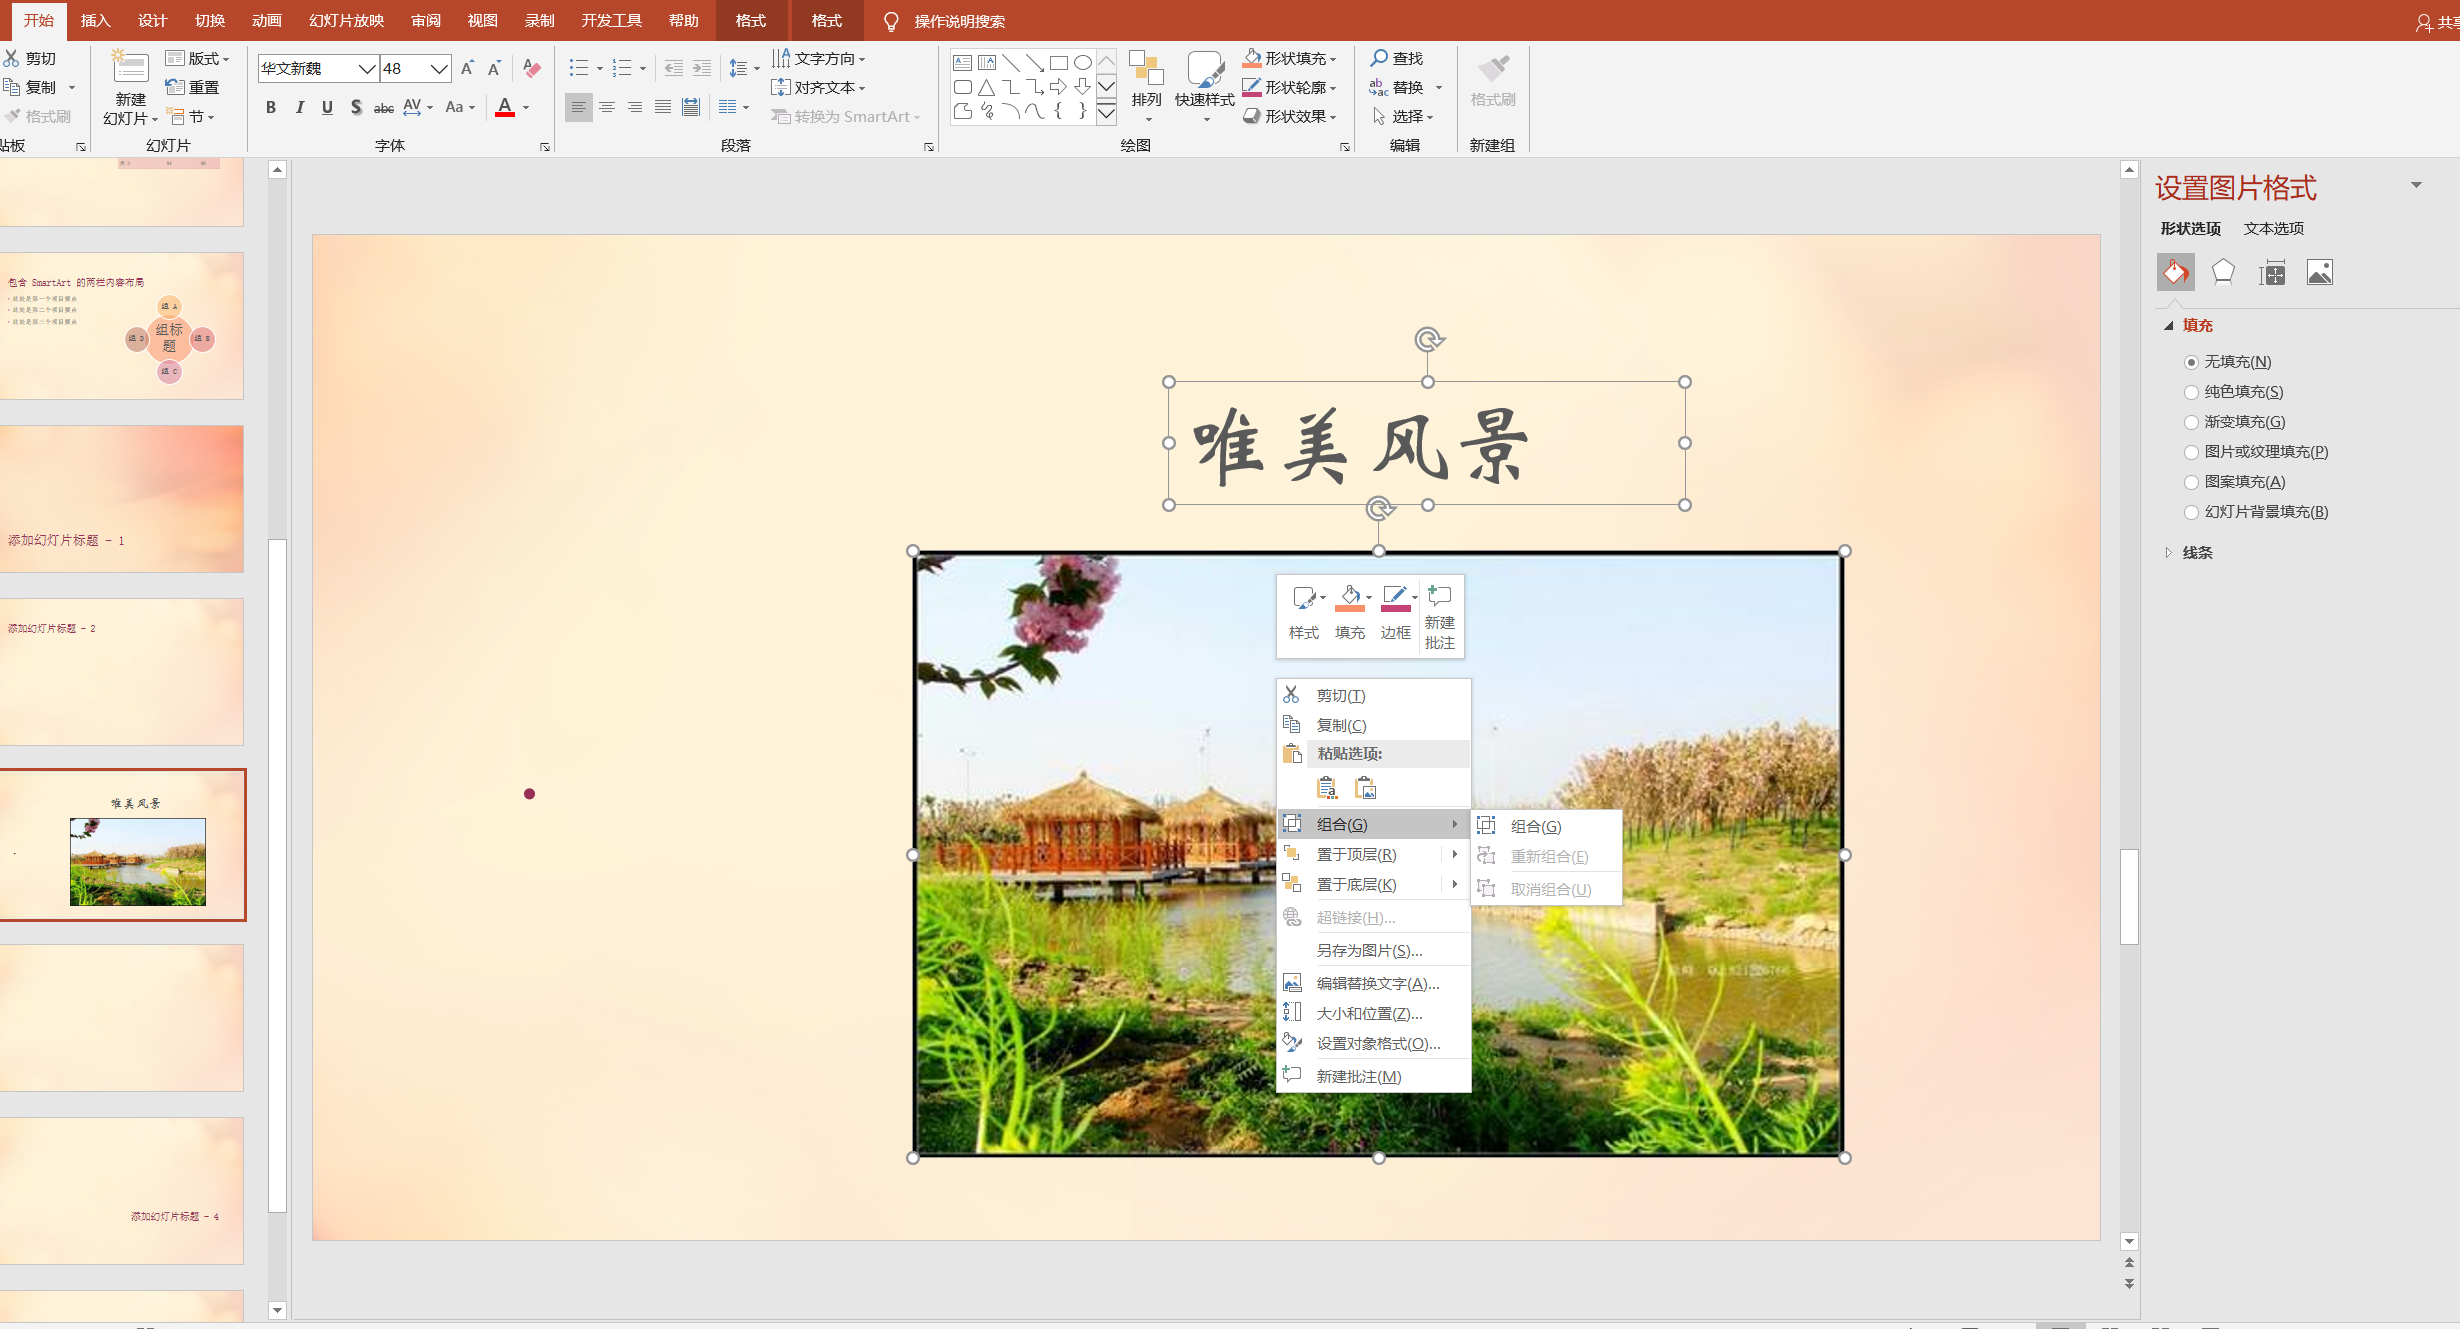
Task: Click the 填充 fill color button in mini toolbar
Action: [1350, 612]
